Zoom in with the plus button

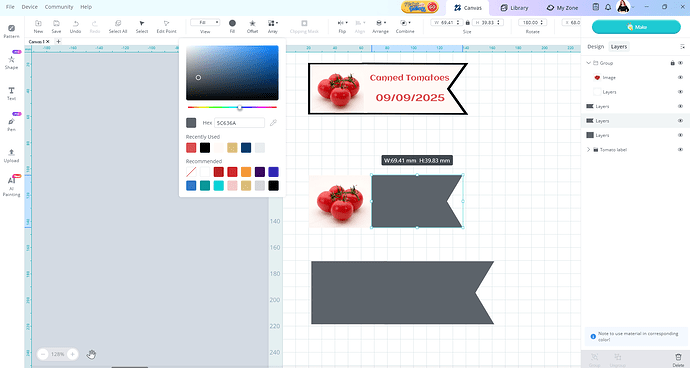click(73, 354)
